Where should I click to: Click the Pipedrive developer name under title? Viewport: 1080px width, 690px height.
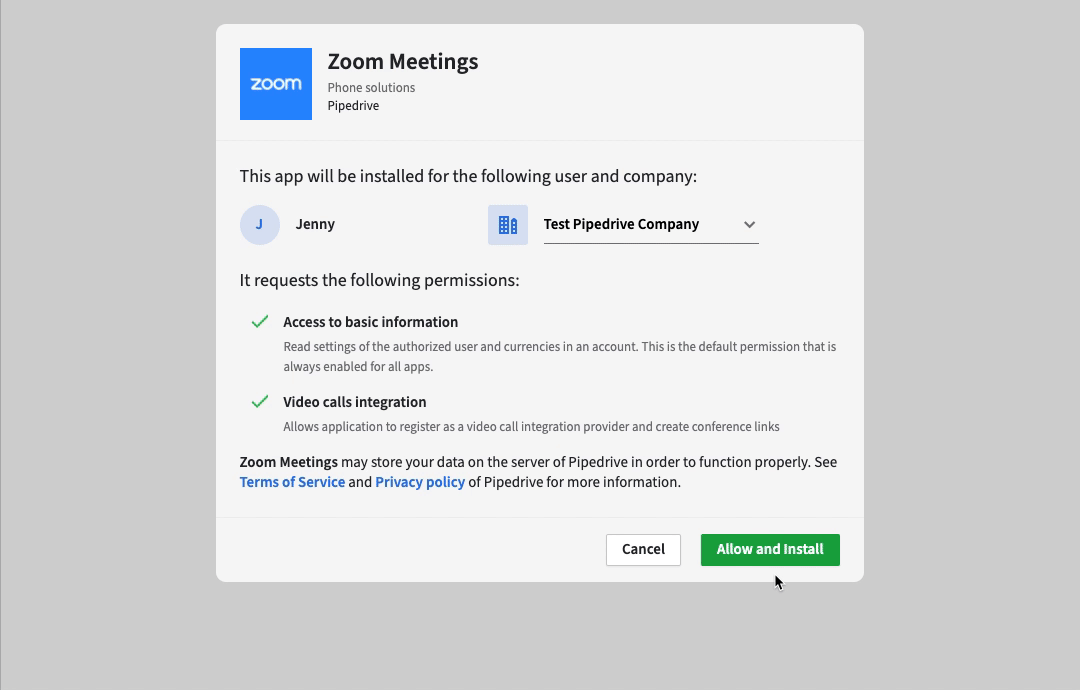click(353, 105)
